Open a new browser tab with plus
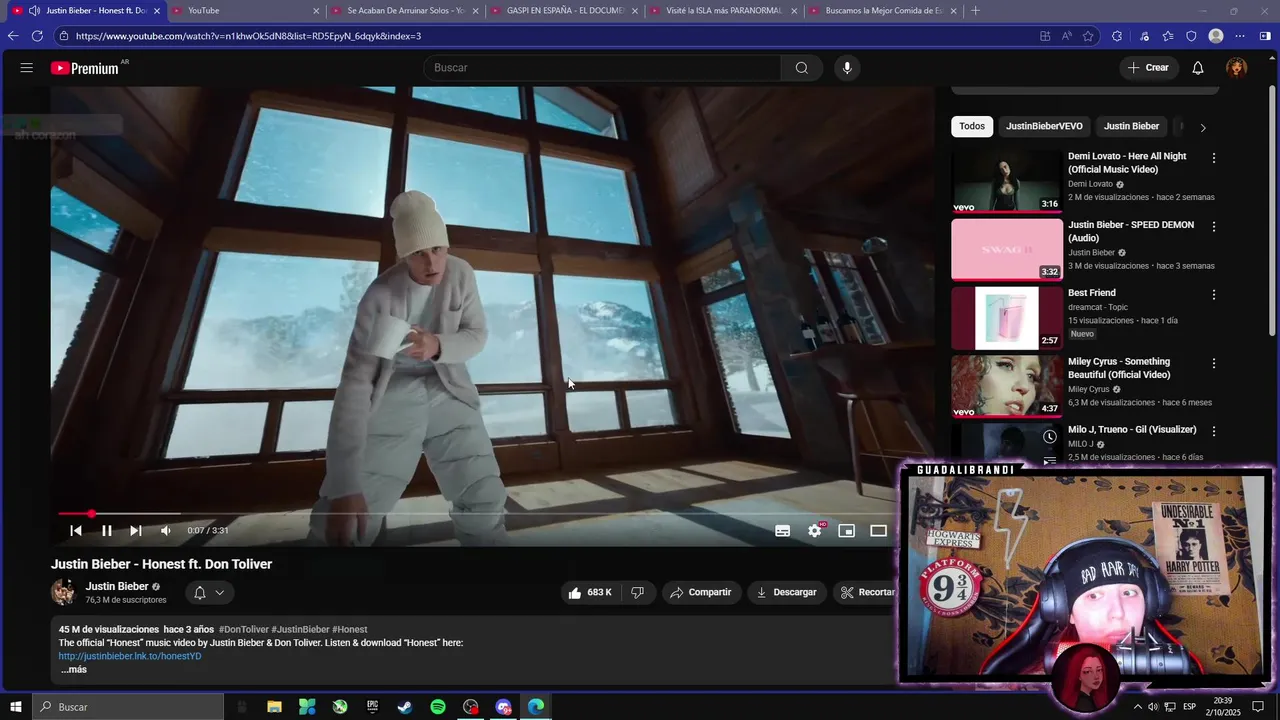1280x720 pixels. point(976,11)
